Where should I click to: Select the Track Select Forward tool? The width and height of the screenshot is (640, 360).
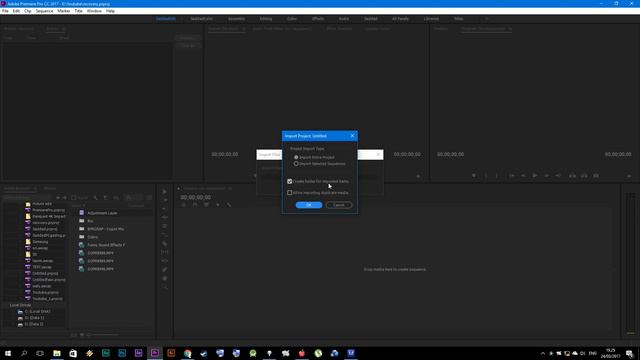click(164, 200)
